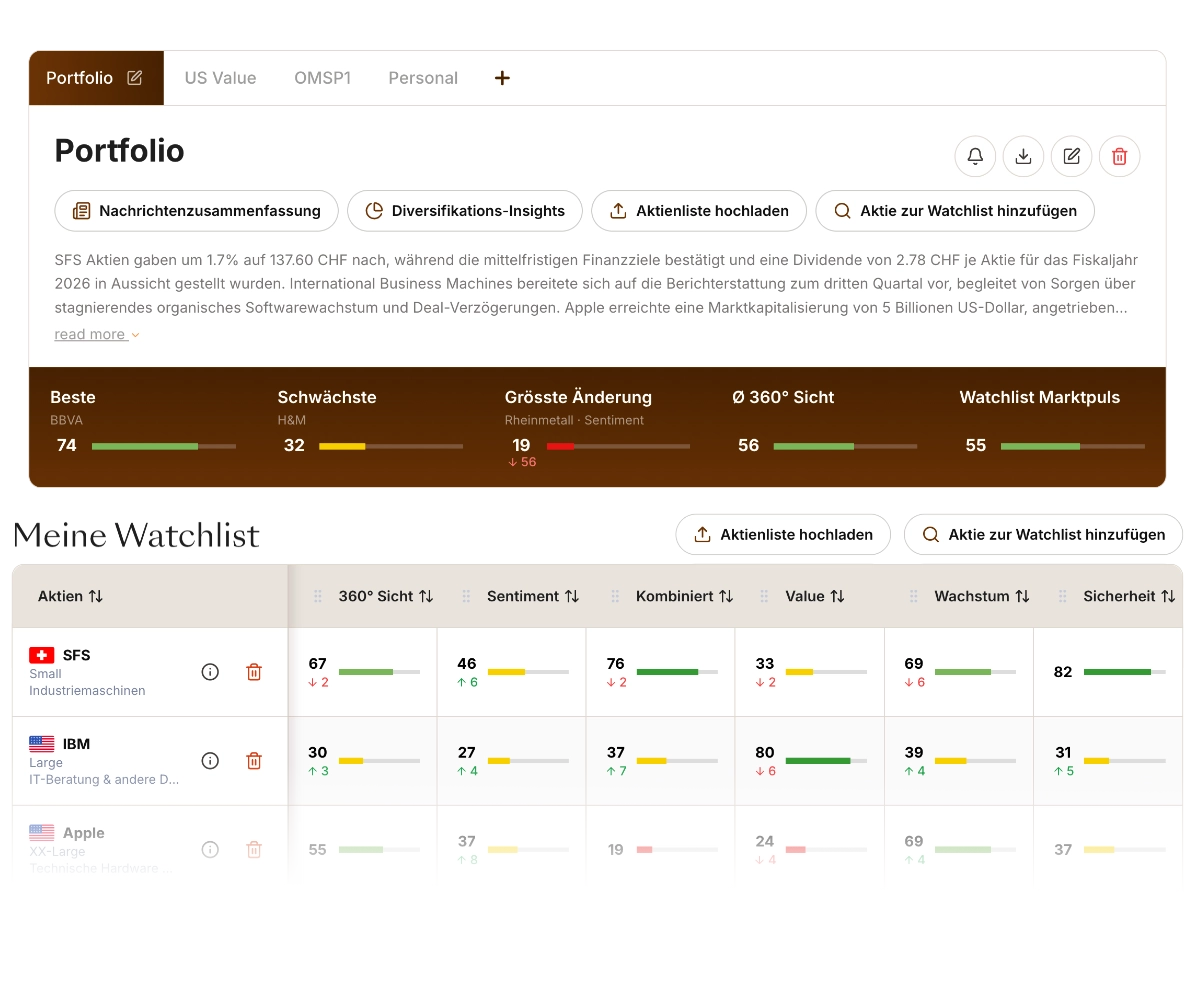This screenshot has height=1000, width=1200.
Task: Switch to the OMSP1 tab
Action: click(322, 78)
